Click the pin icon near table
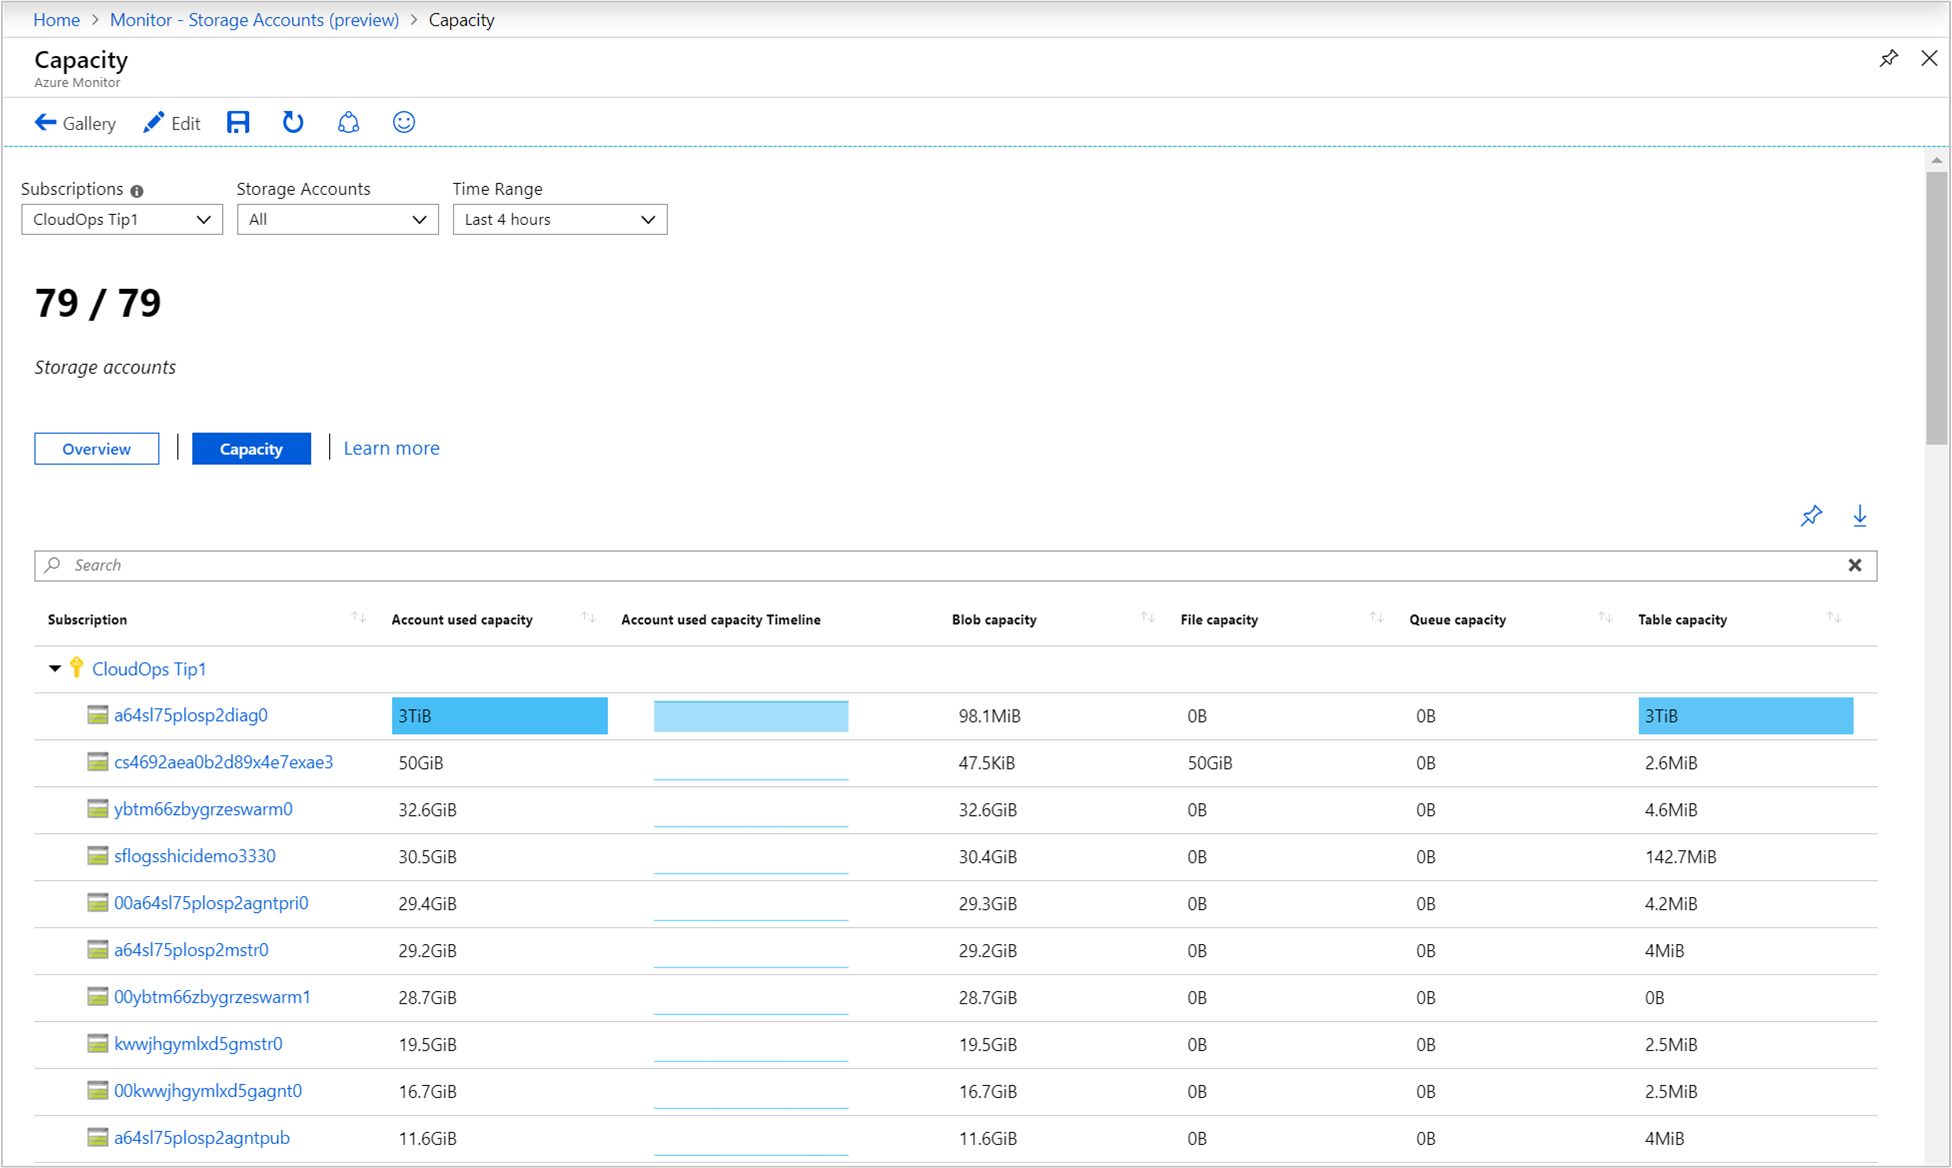This screenshot has height=1168, width=1952. 1810,516
